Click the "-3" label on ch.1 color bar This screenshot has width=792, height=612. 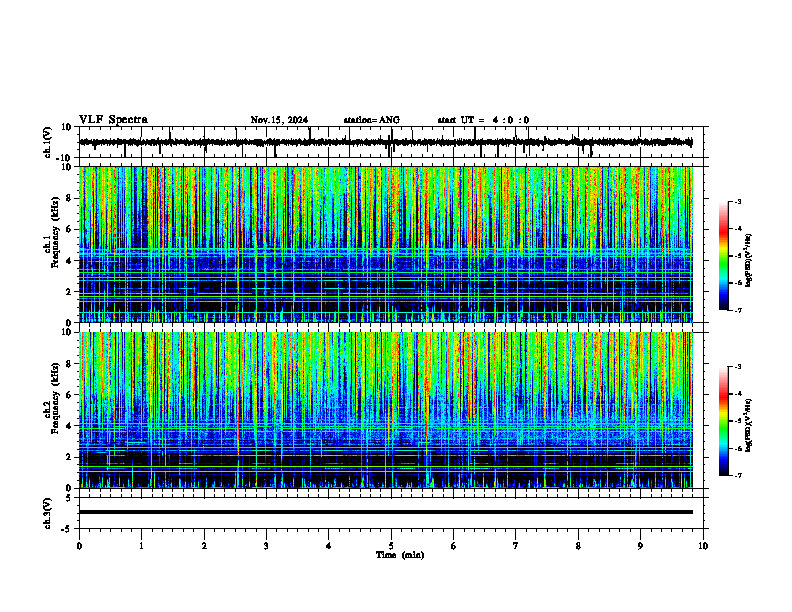[738, 201]
